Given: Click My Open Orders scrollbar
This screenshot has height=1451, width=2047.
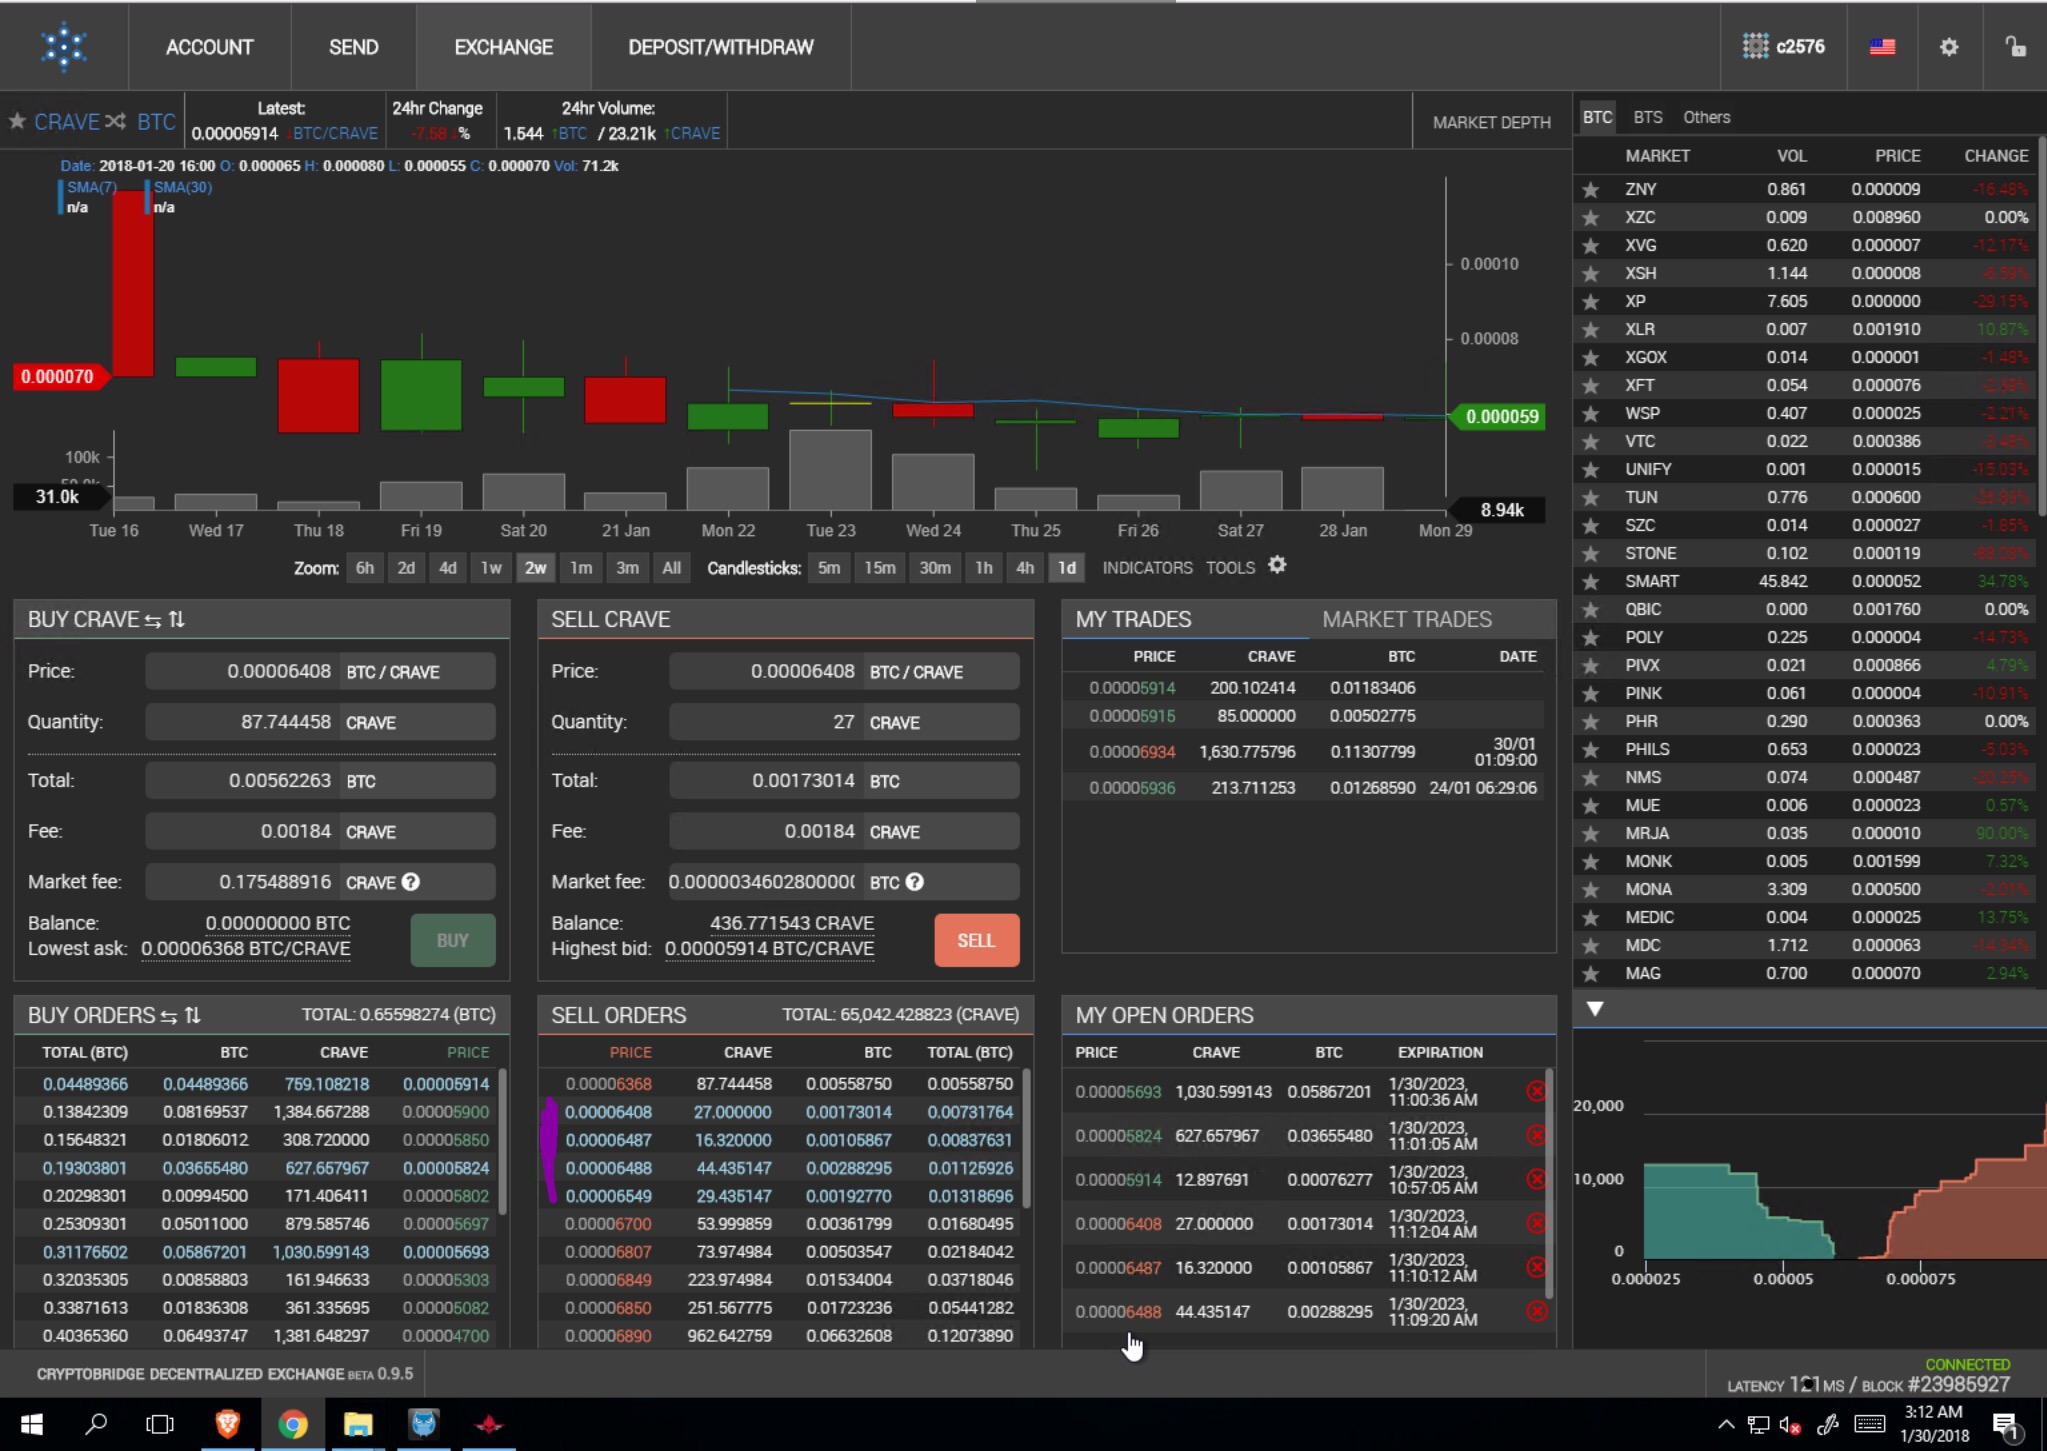Looking at the screenshot, I should pyautogui.click(x=1549, y=1185).
